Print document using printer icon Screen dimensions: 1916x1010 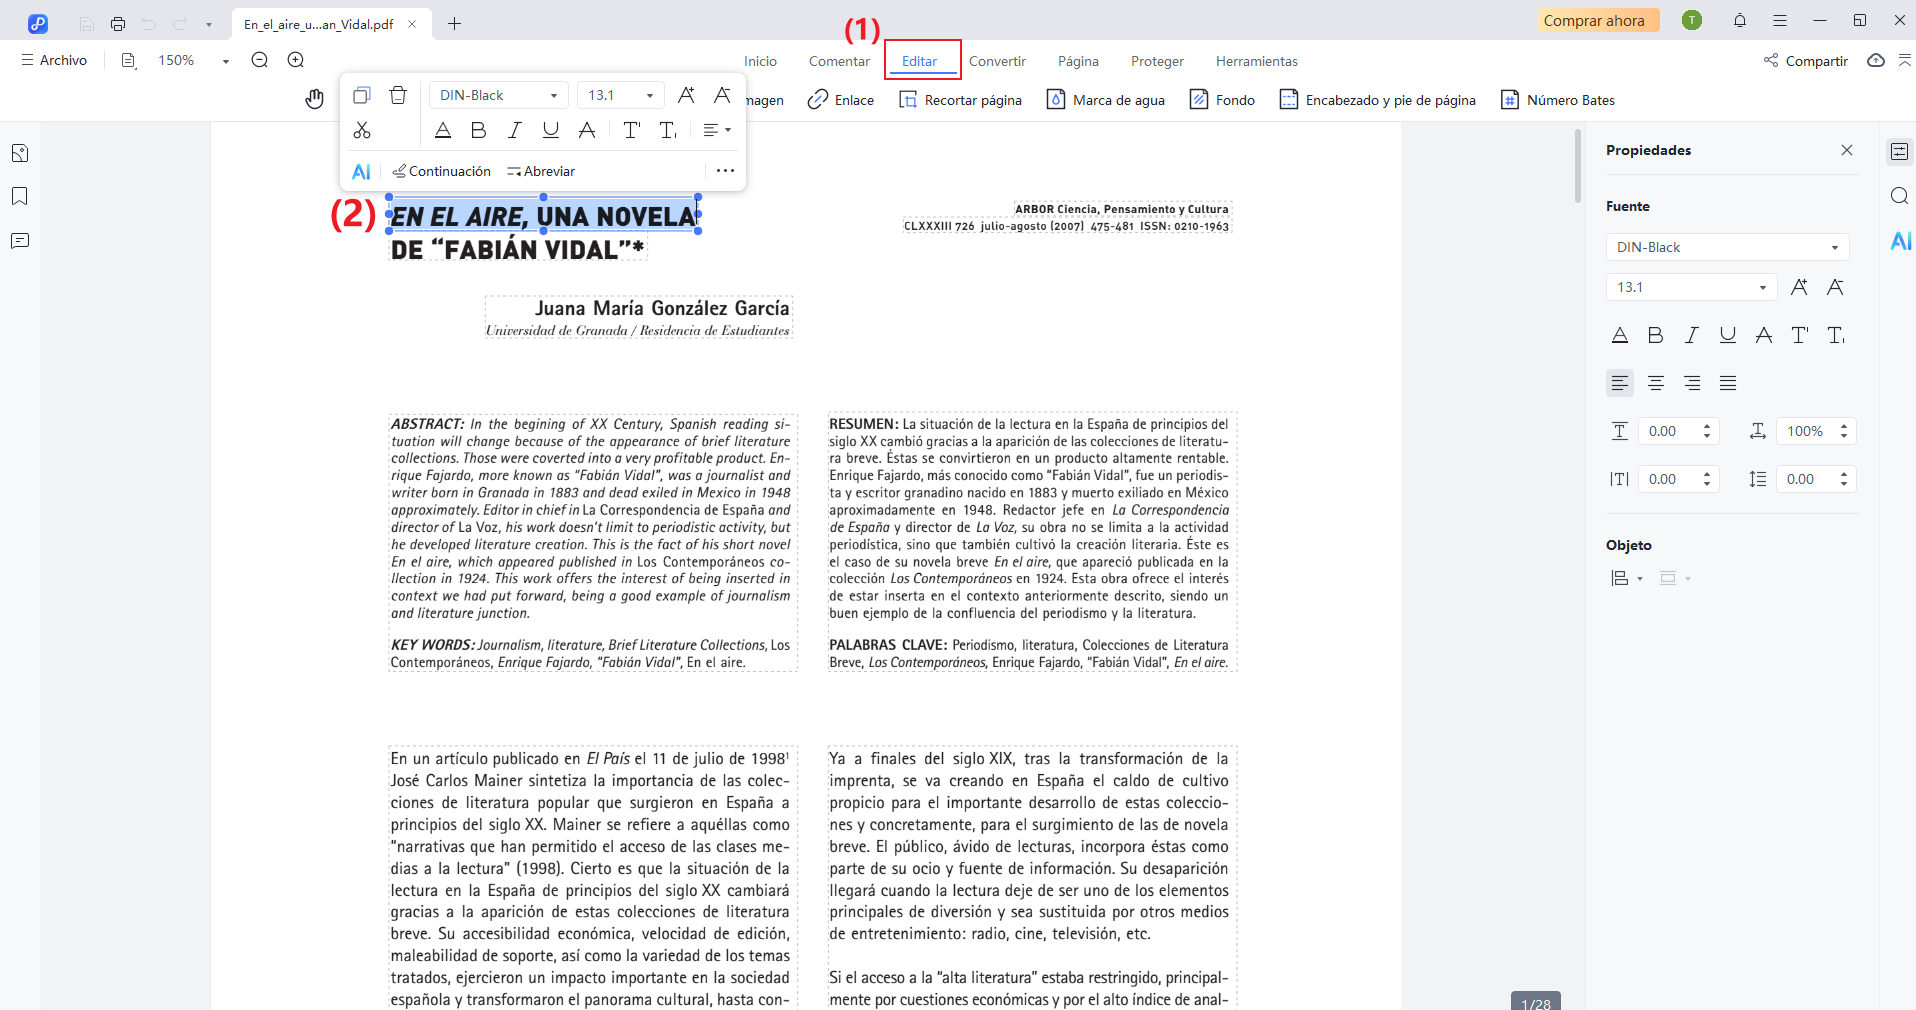click(x=118, y=23)
